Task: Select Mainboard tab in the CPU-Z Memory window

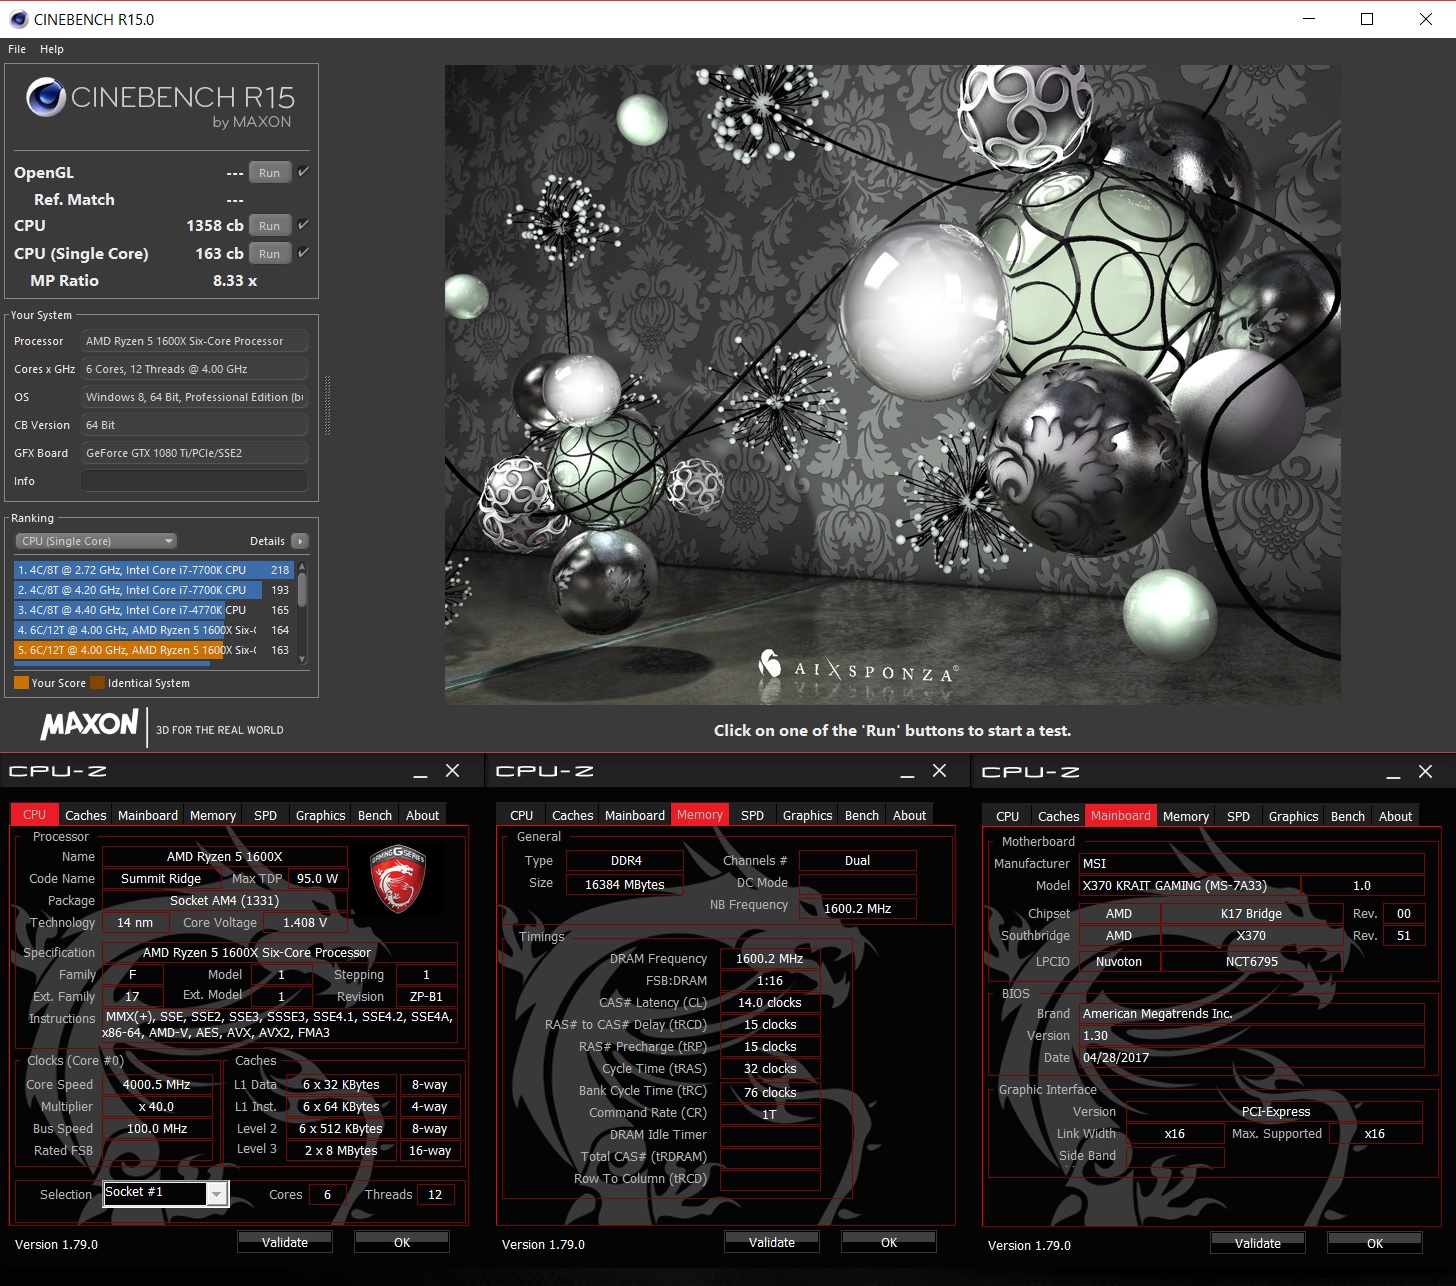Action: [x=635, y=815]
